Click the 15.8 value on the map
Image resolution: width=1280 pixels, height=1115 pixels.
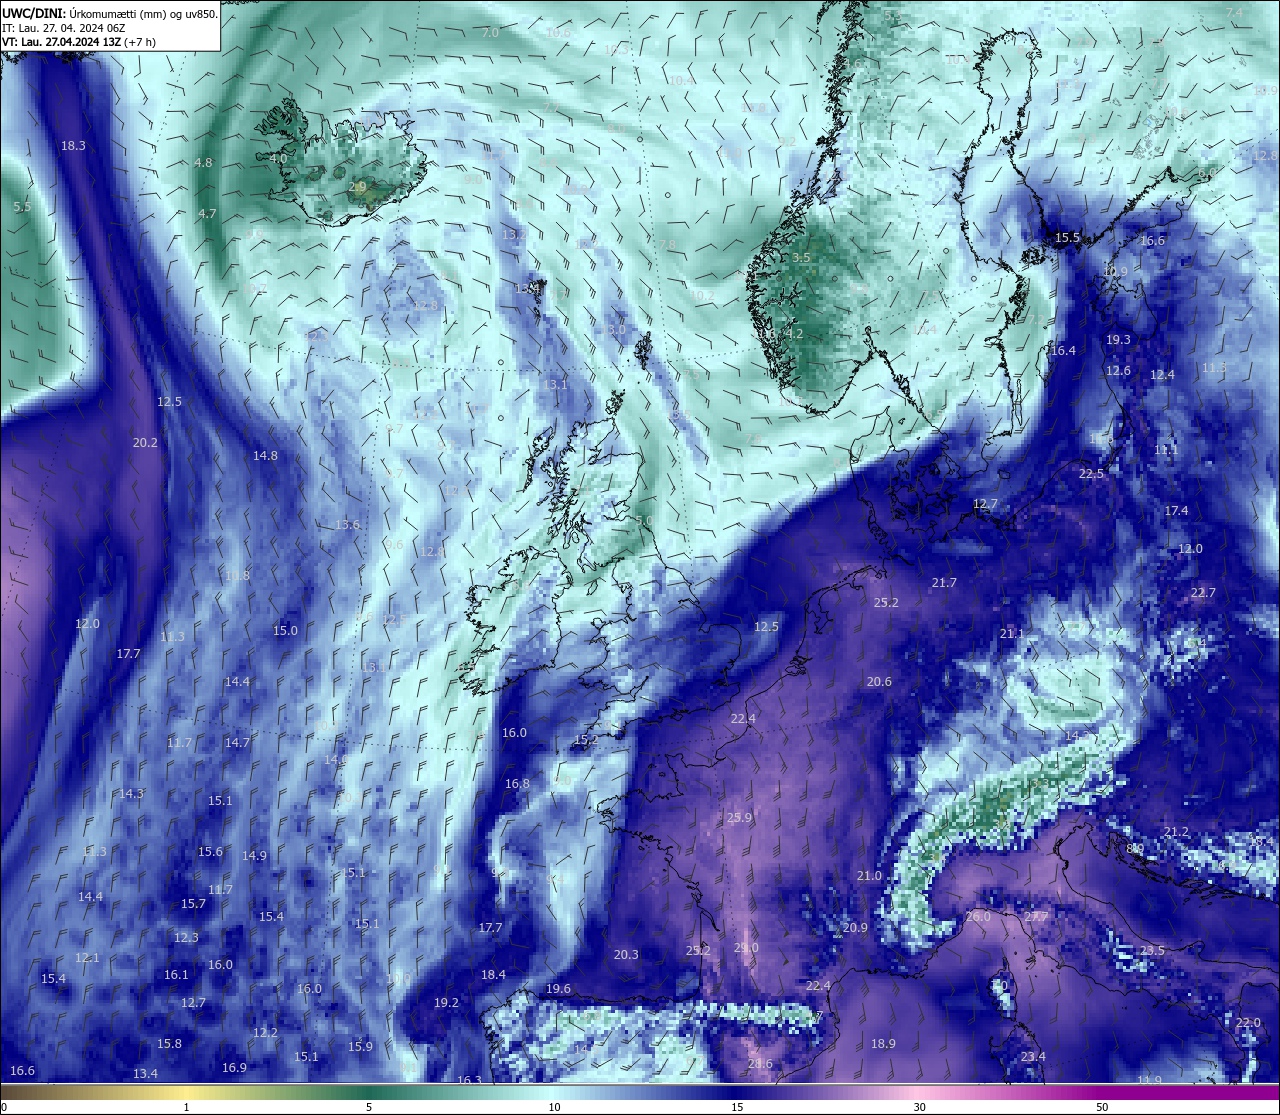pyautogui.click(x=169, y=1043)
